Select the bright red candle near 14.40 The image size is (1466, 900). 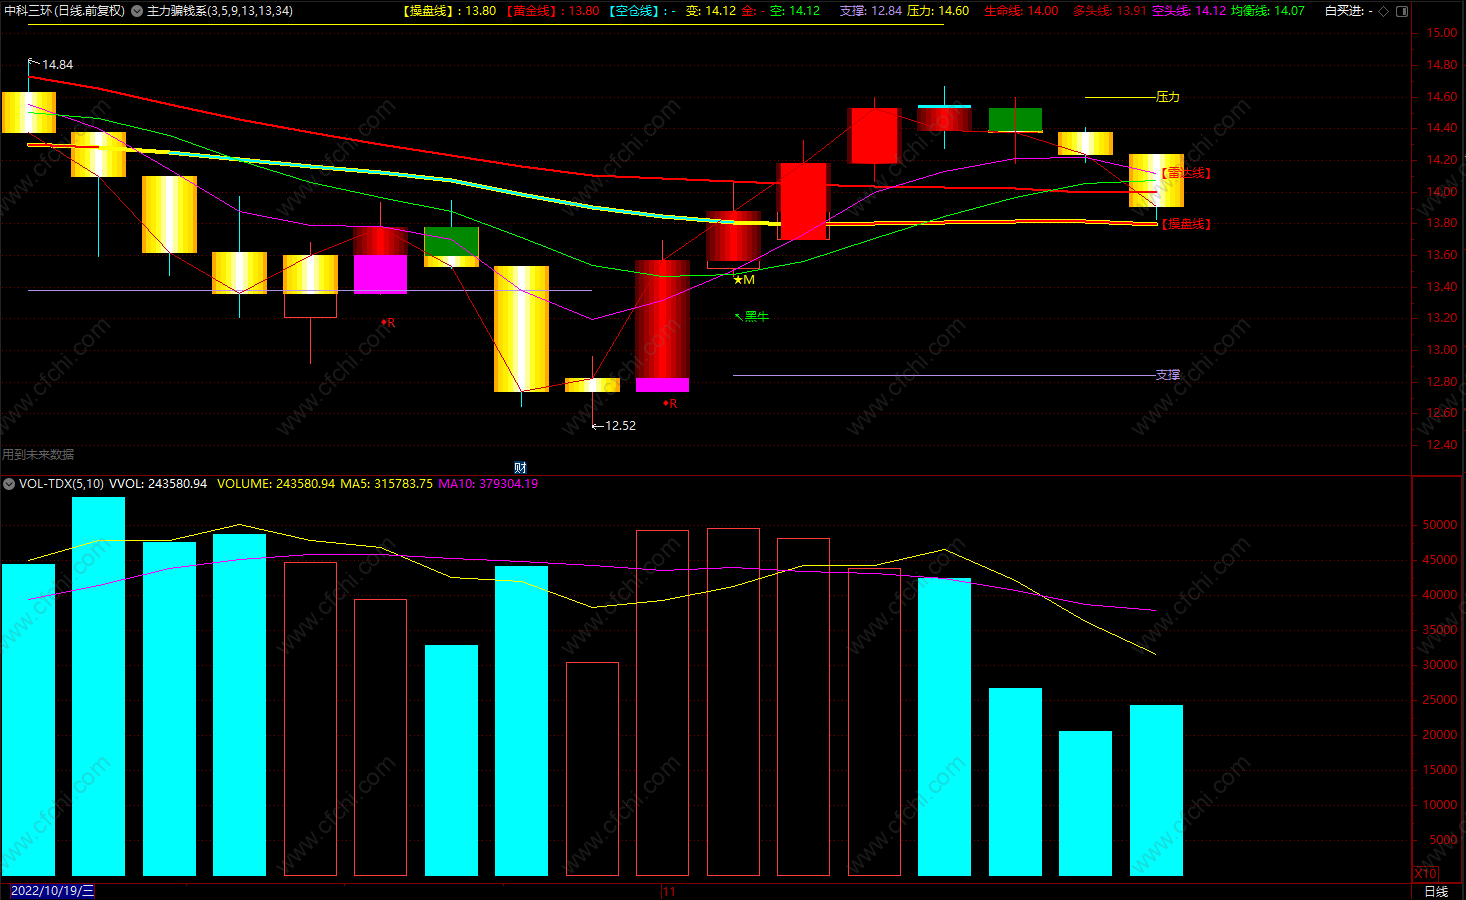pos(874,135)
